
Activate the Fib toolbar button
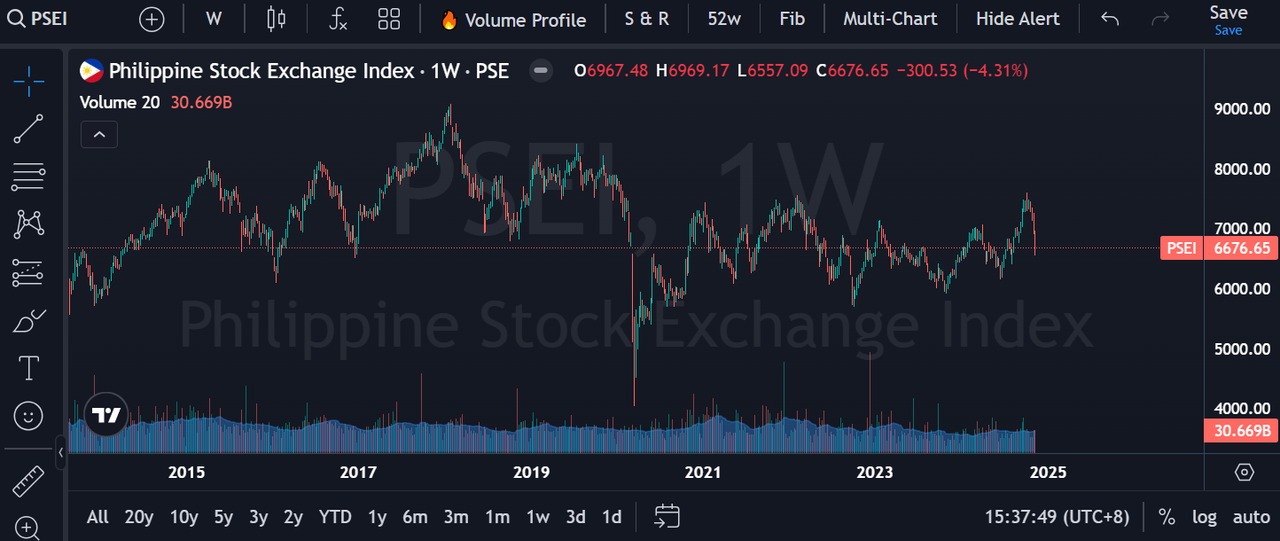[791, 19]
